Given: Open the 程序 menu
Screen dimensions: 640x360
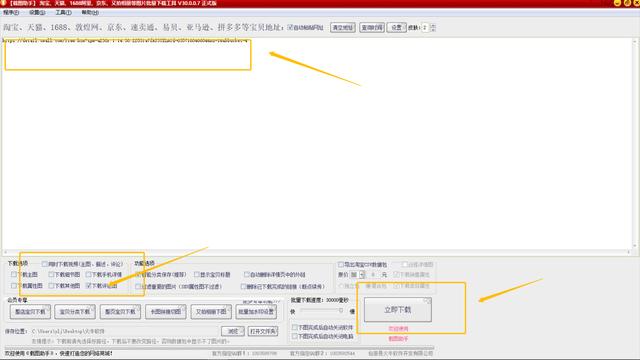Looking at the screenshot, I should pos(11,13).
